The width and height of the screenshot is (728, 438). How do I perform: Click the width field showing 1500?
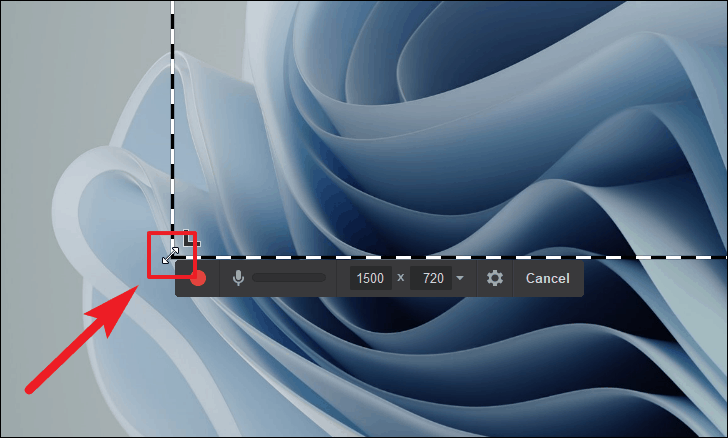(370, 278)
